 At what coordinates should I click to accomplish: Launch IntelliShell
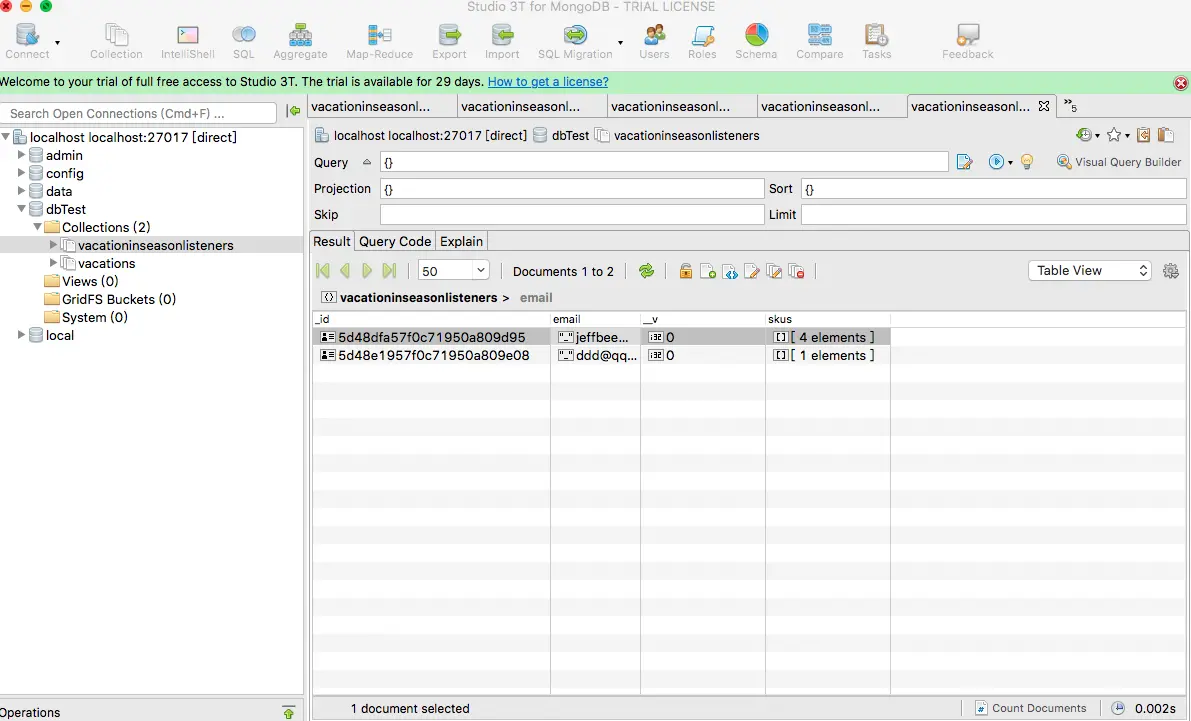(188, 41)
